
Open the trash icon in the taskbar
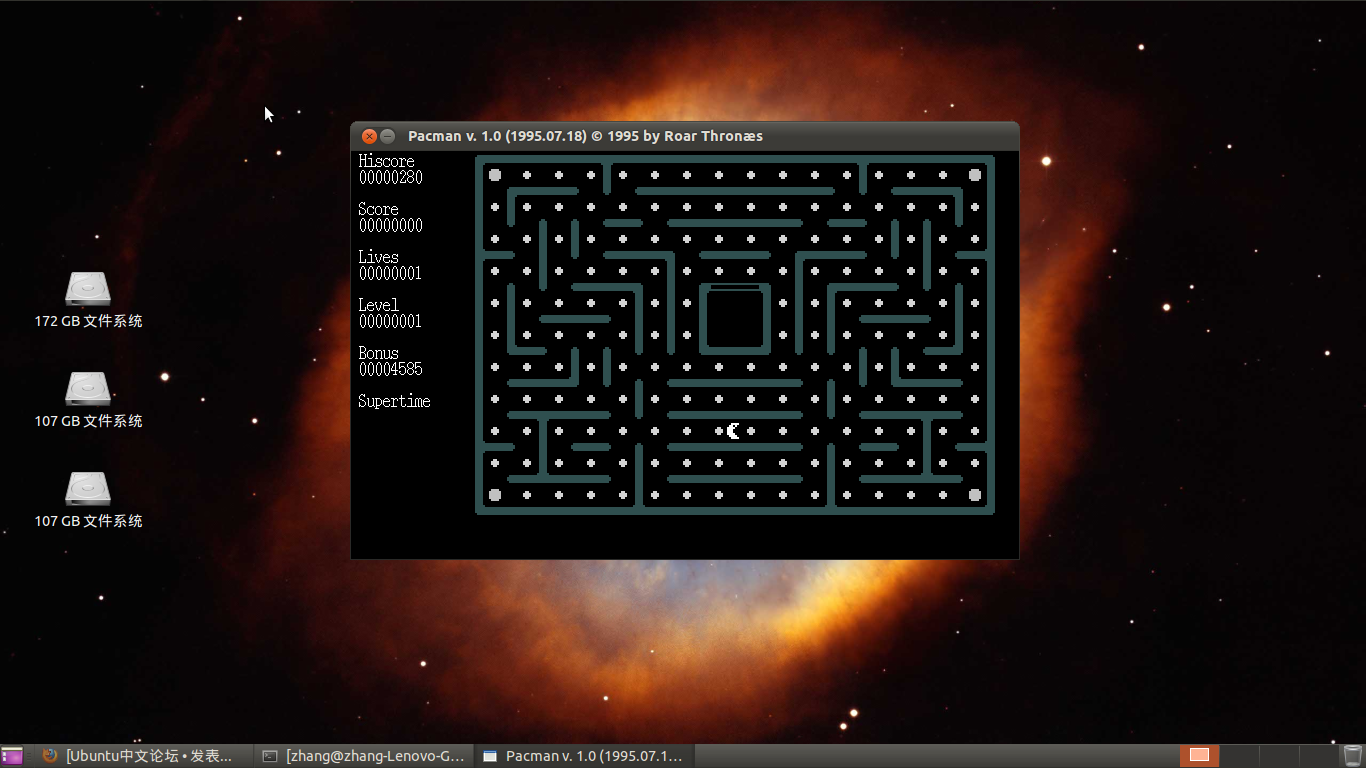(x=1352, y=756)
